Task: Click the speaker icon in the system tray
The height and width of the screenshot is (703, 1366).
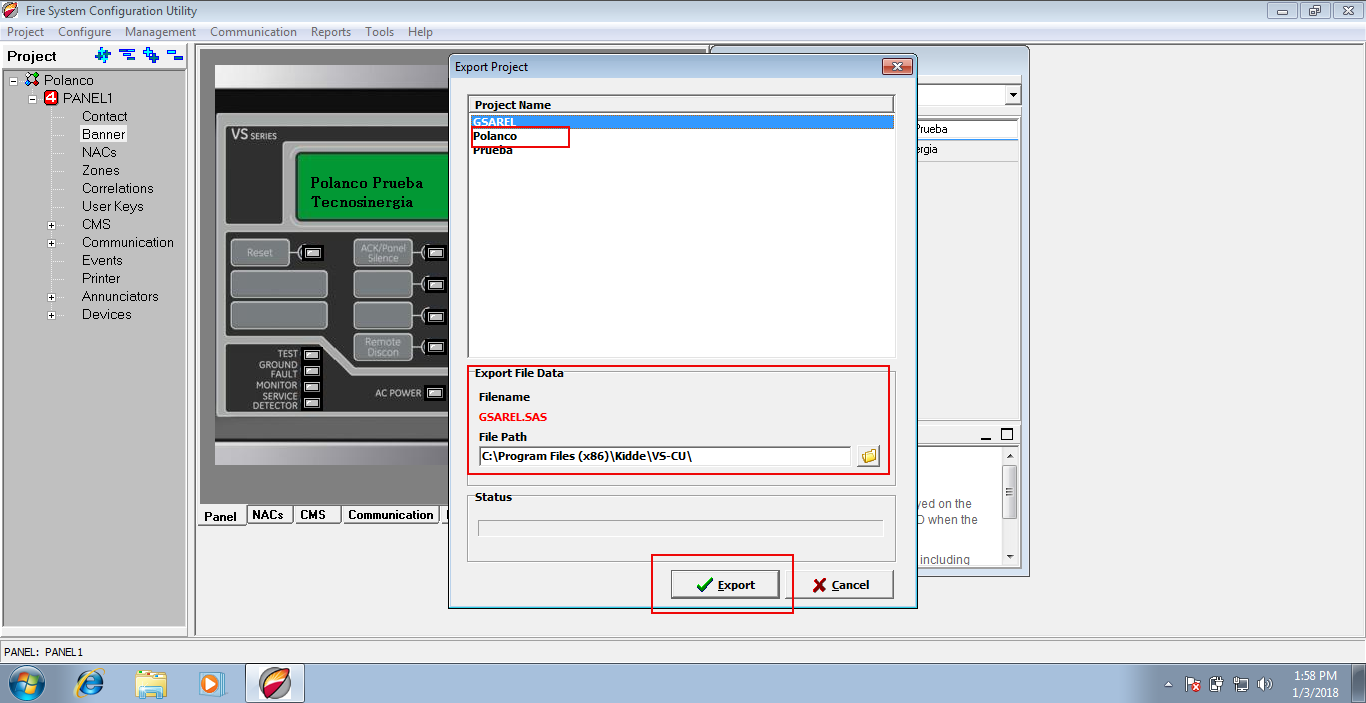Action: click(1264, 684)
